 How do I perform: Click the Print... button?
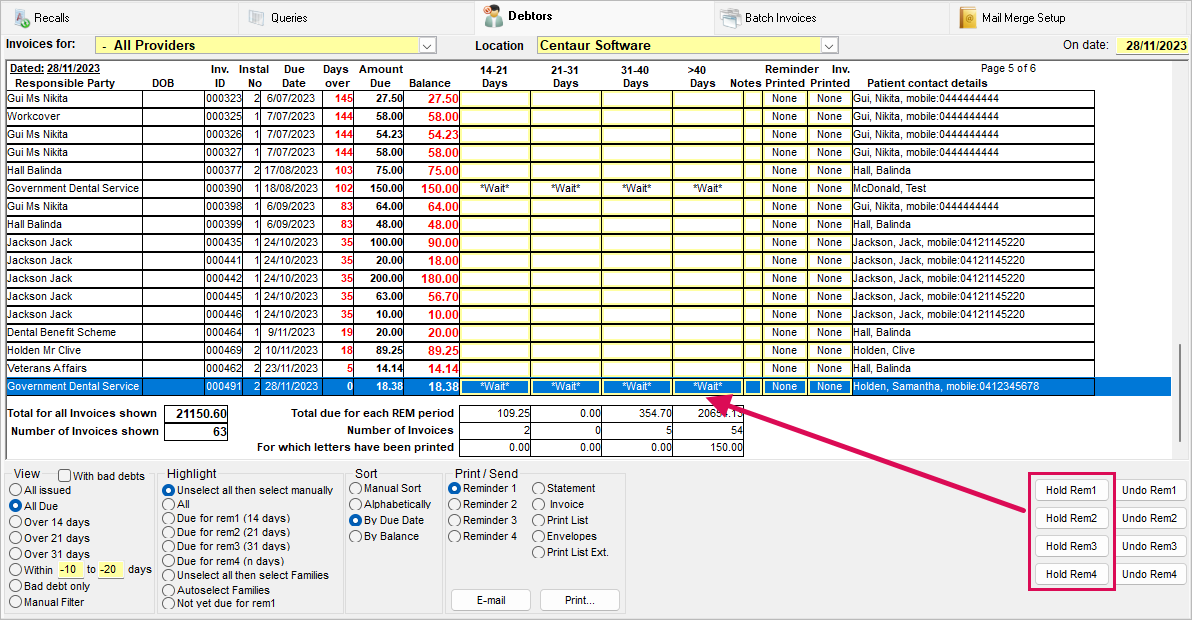coord(579,600)
